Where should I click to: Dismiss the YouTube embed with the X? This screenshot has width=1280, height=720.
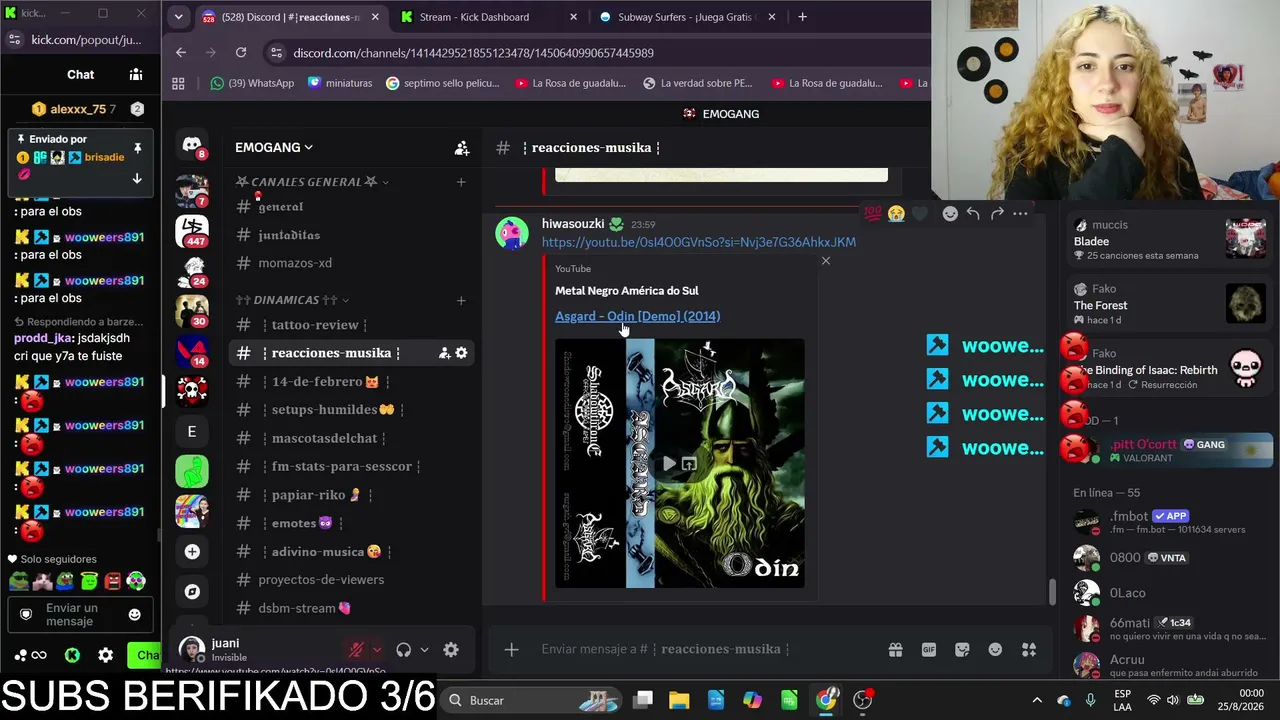tap(825, 261)
